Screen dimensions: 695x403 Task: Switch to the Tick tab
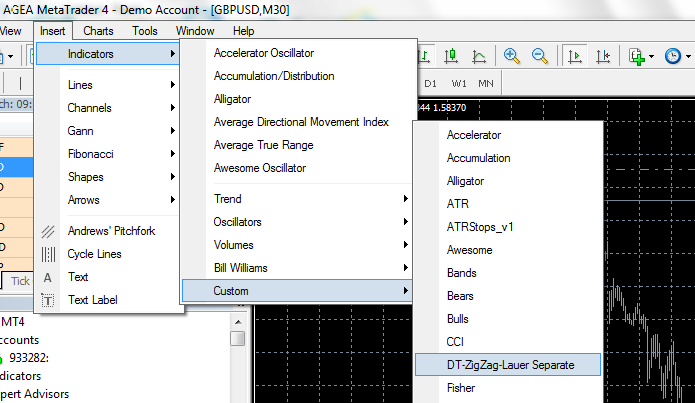click(x=18, y=281)
